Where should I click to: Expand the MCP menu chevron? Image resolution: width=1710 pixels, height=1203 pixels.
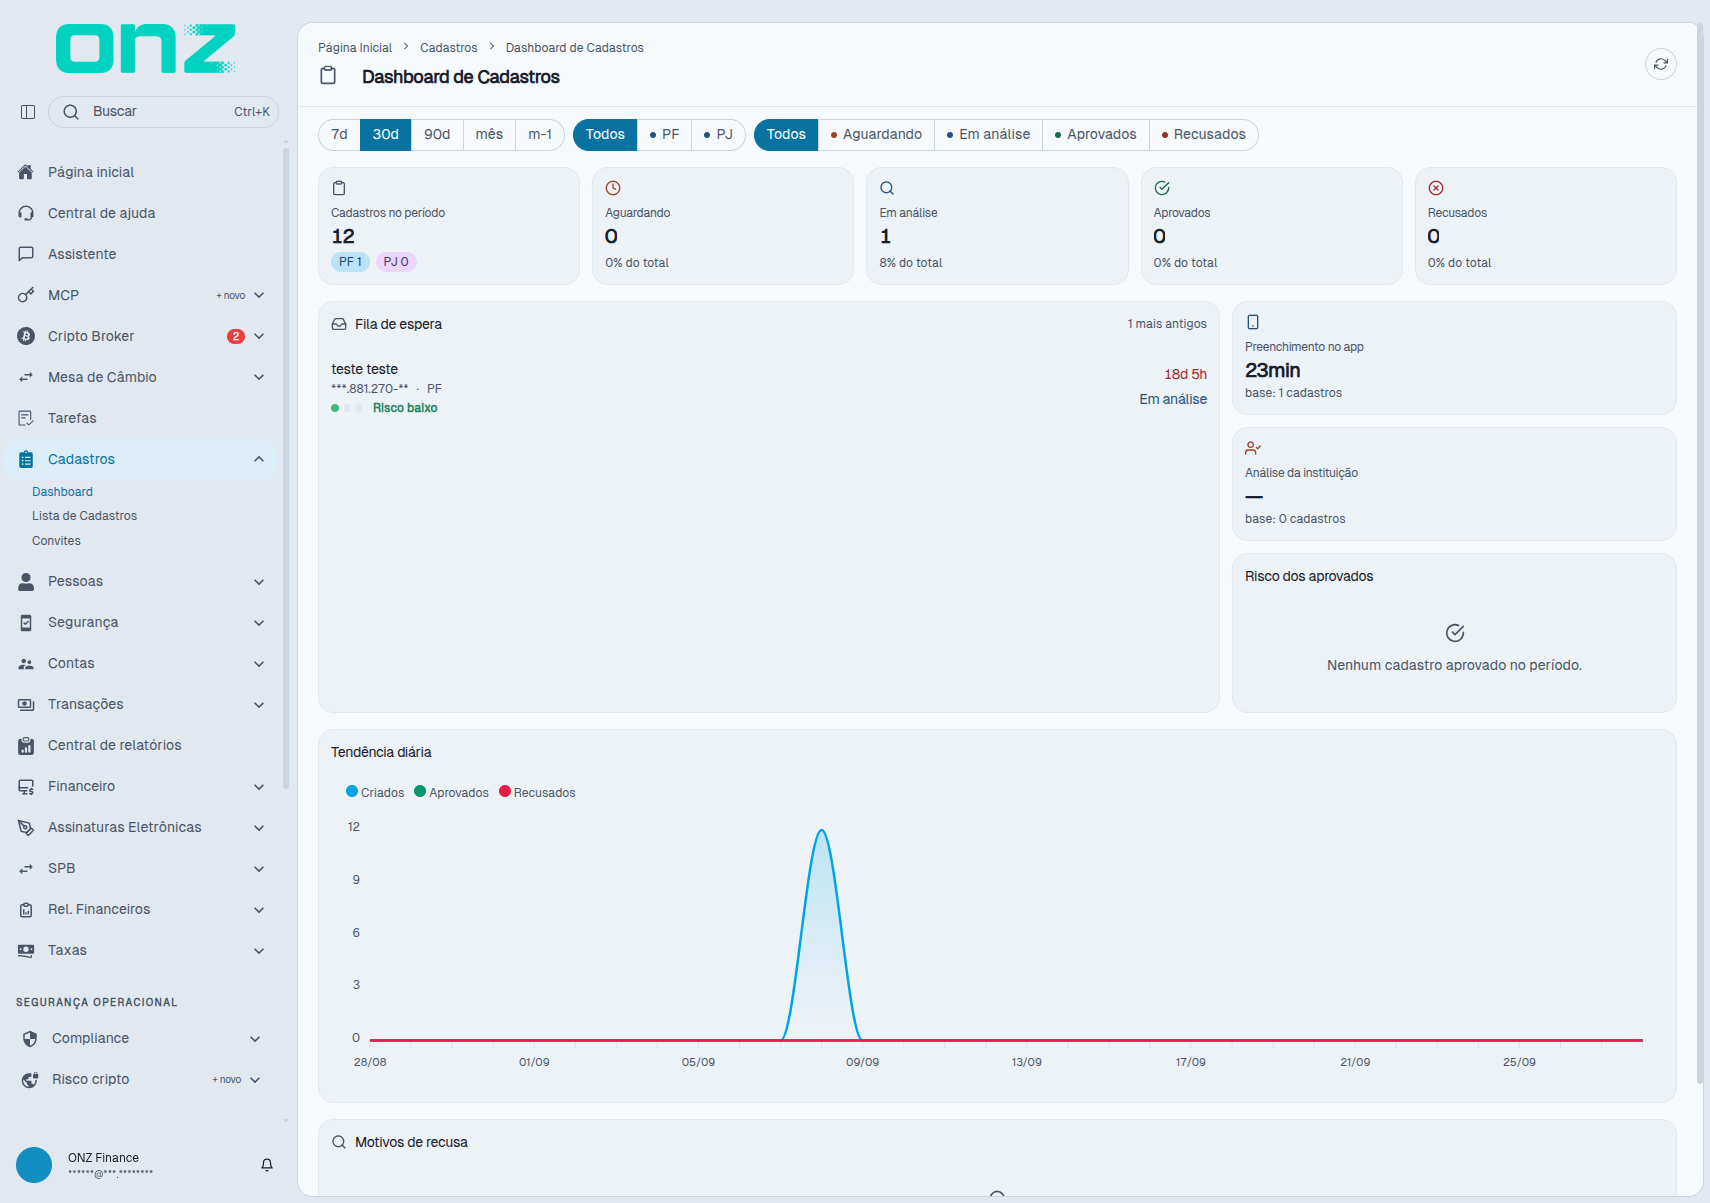[259, 295]
